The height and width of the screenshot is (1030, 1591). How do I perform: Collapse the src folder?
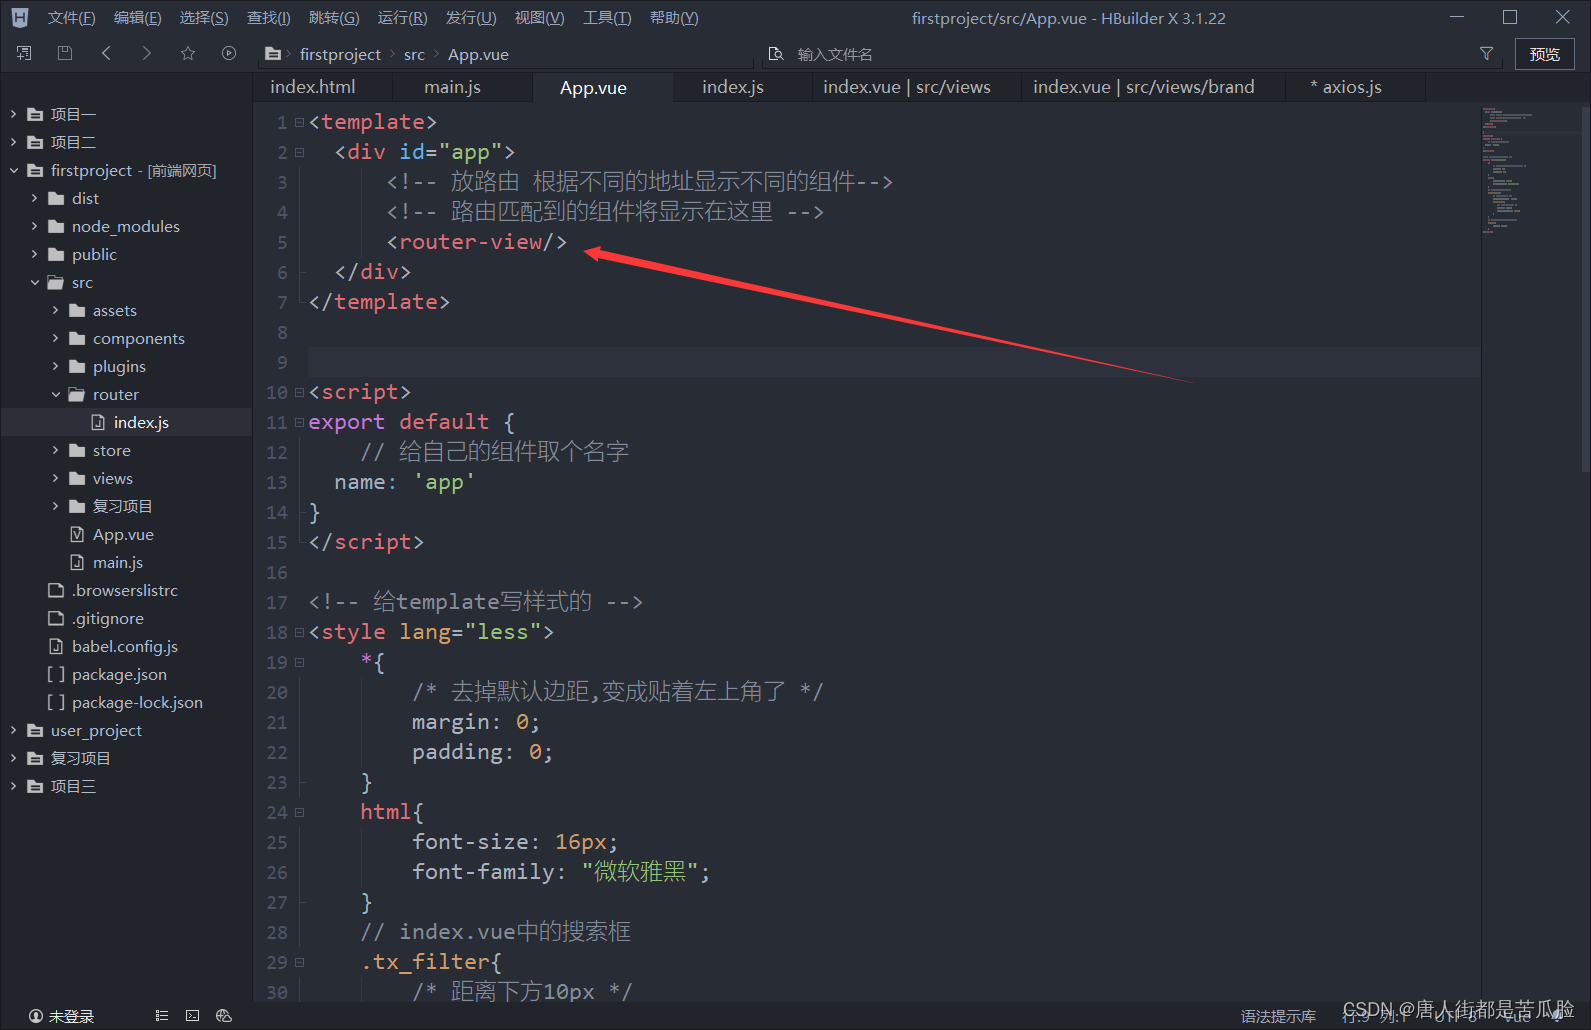point(34,282)
